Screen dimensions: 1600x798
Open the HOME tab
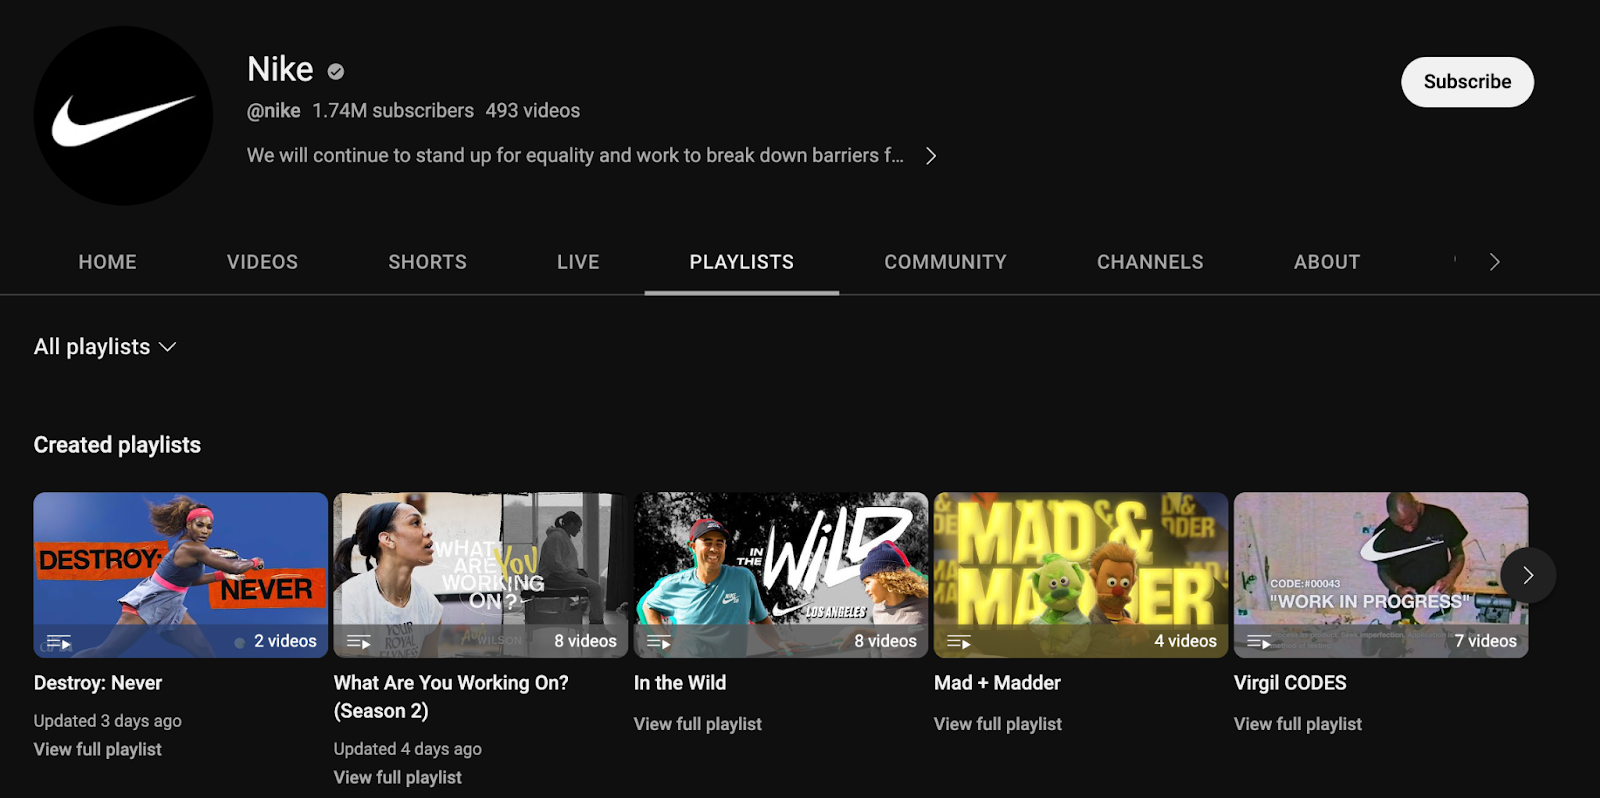[108, 262]
